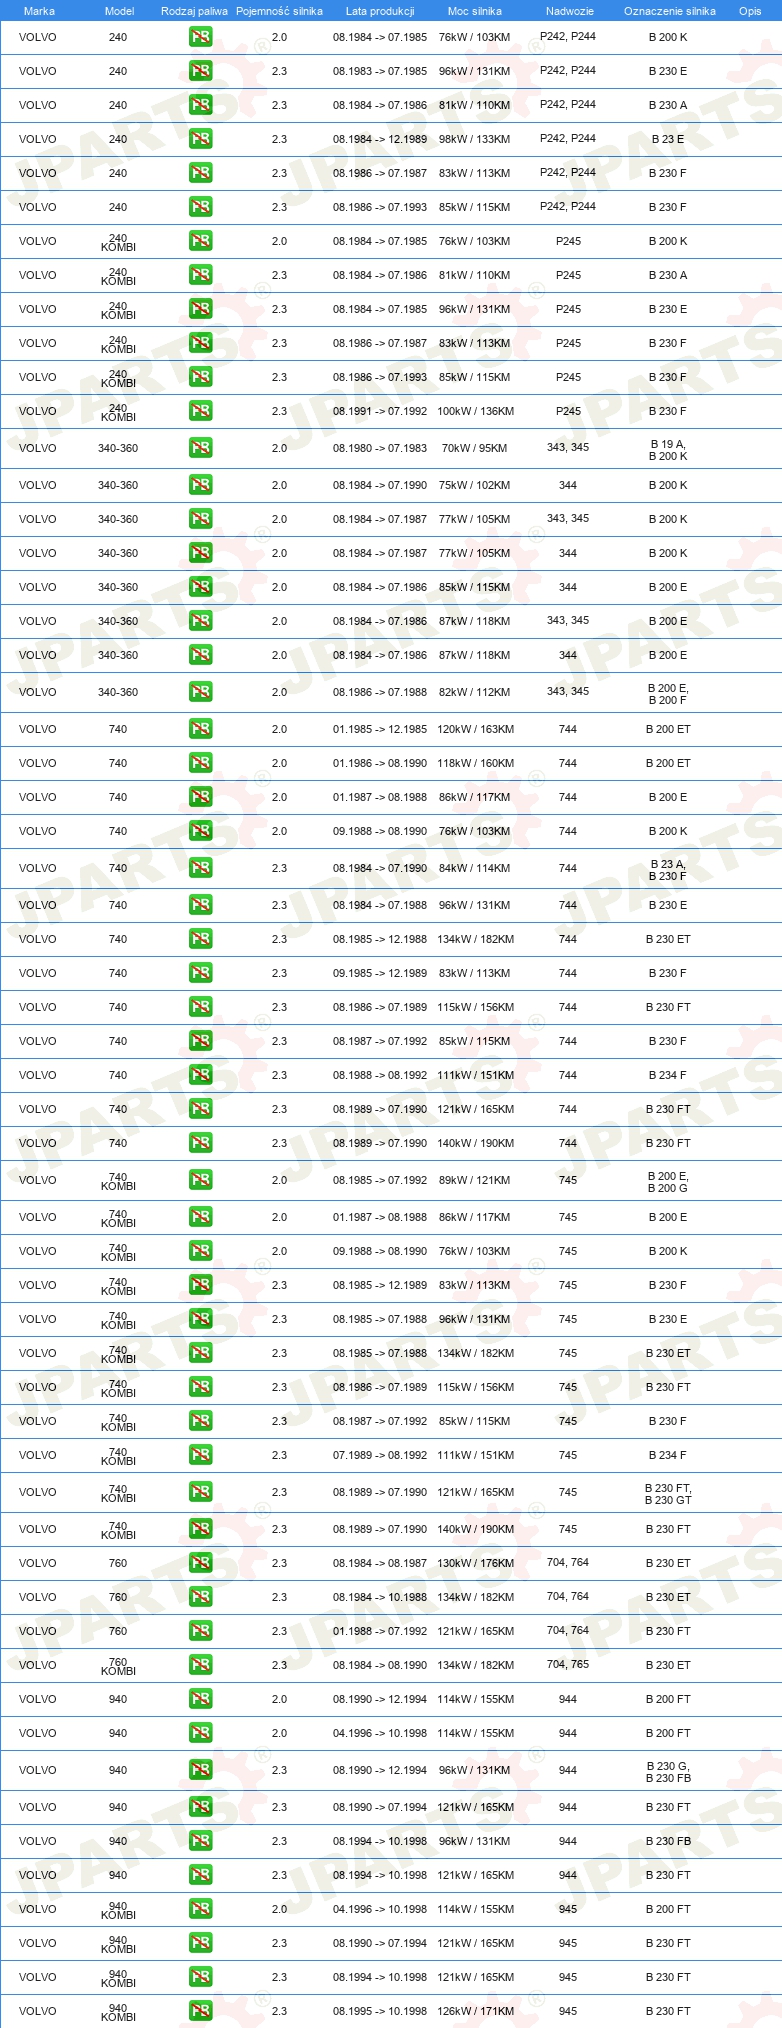The width and height of the screenshot is (782, 2028).
Task: Click the production years 08.1980 -> 07.1983
Action: [x=380, y=448]
